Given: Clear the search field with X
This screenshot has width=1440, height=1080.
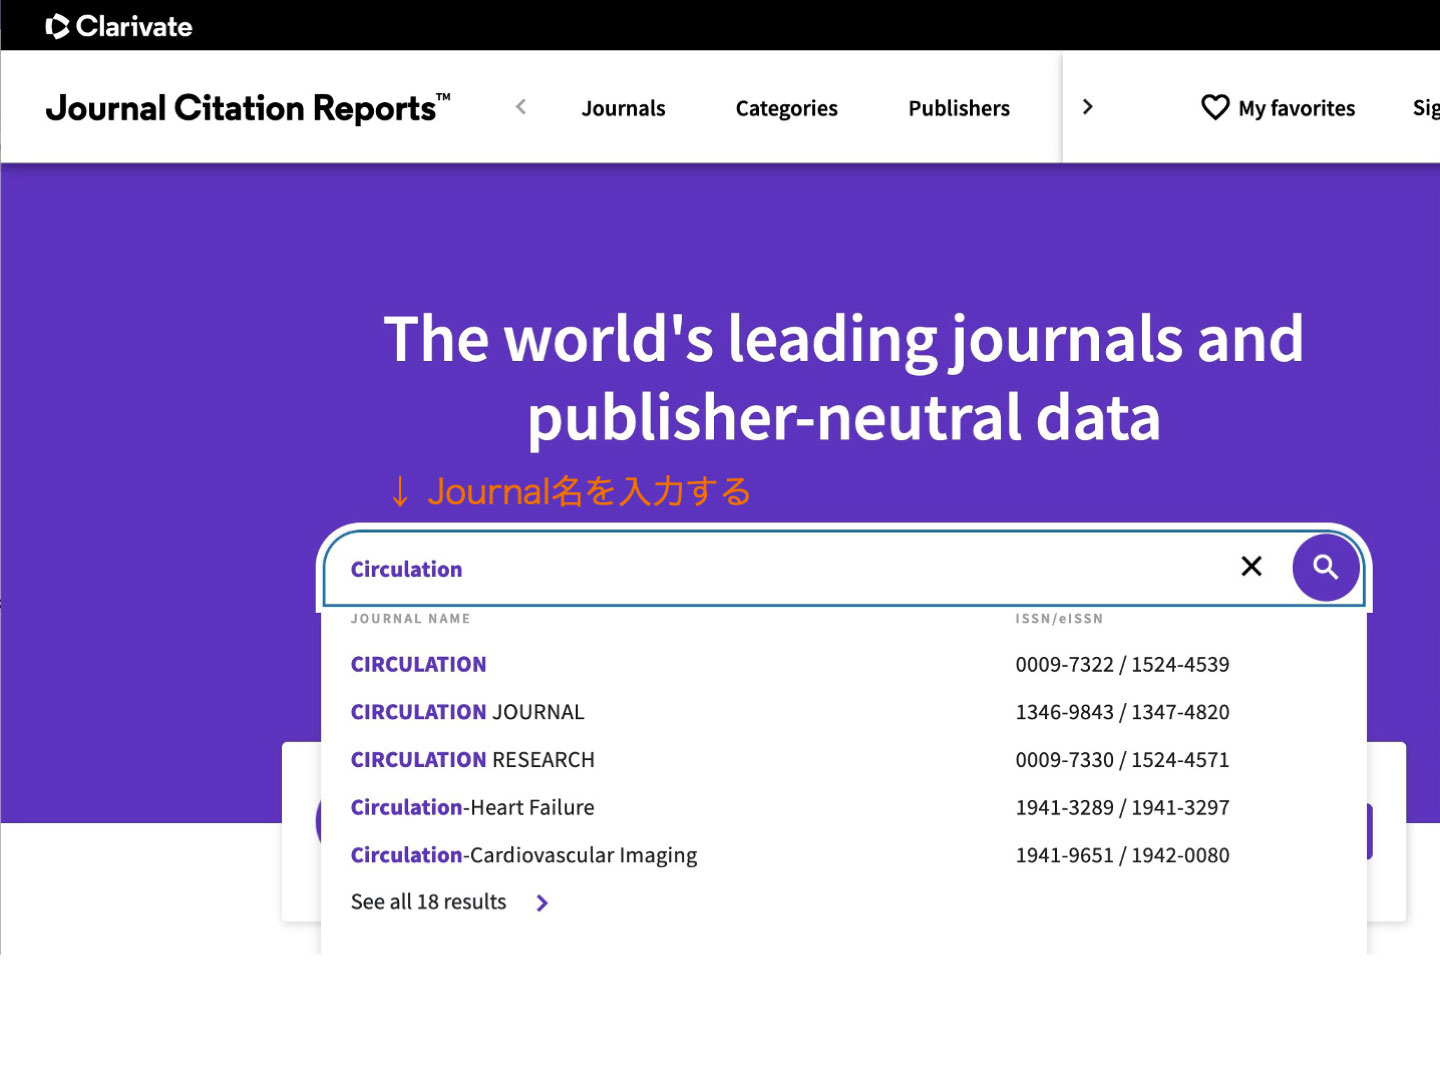Looking at the screenshot, I should point(1251,566).
